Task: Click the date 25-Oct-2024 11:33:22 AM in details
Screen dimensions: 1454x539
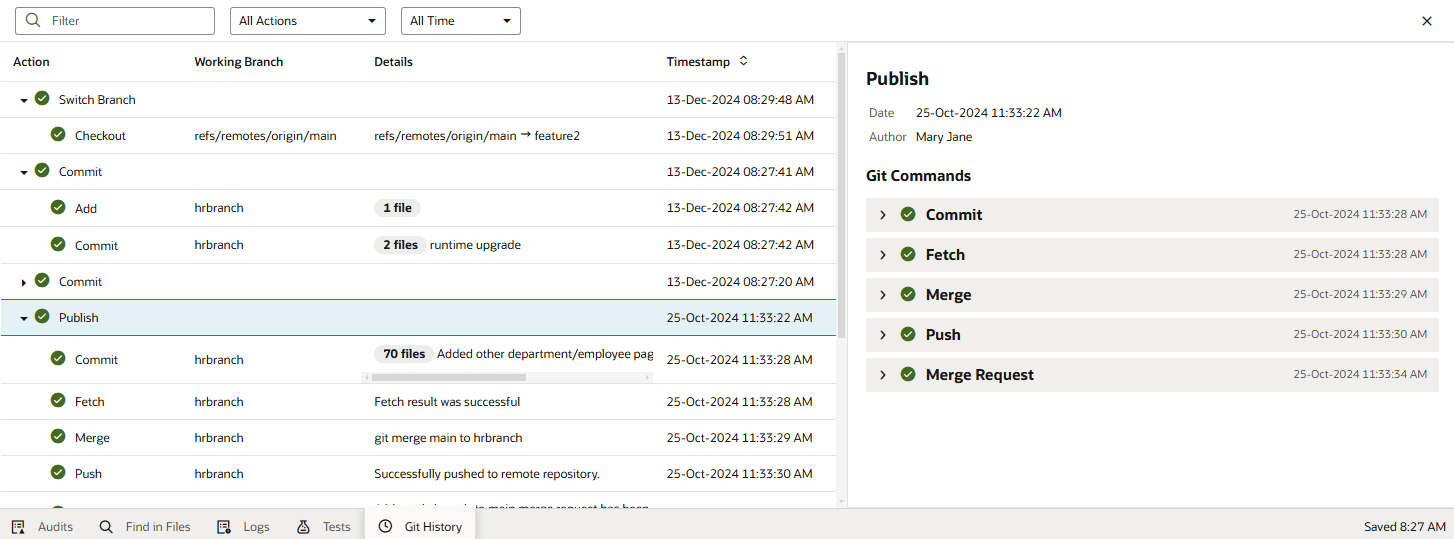Action: click(x=989, y=113)
